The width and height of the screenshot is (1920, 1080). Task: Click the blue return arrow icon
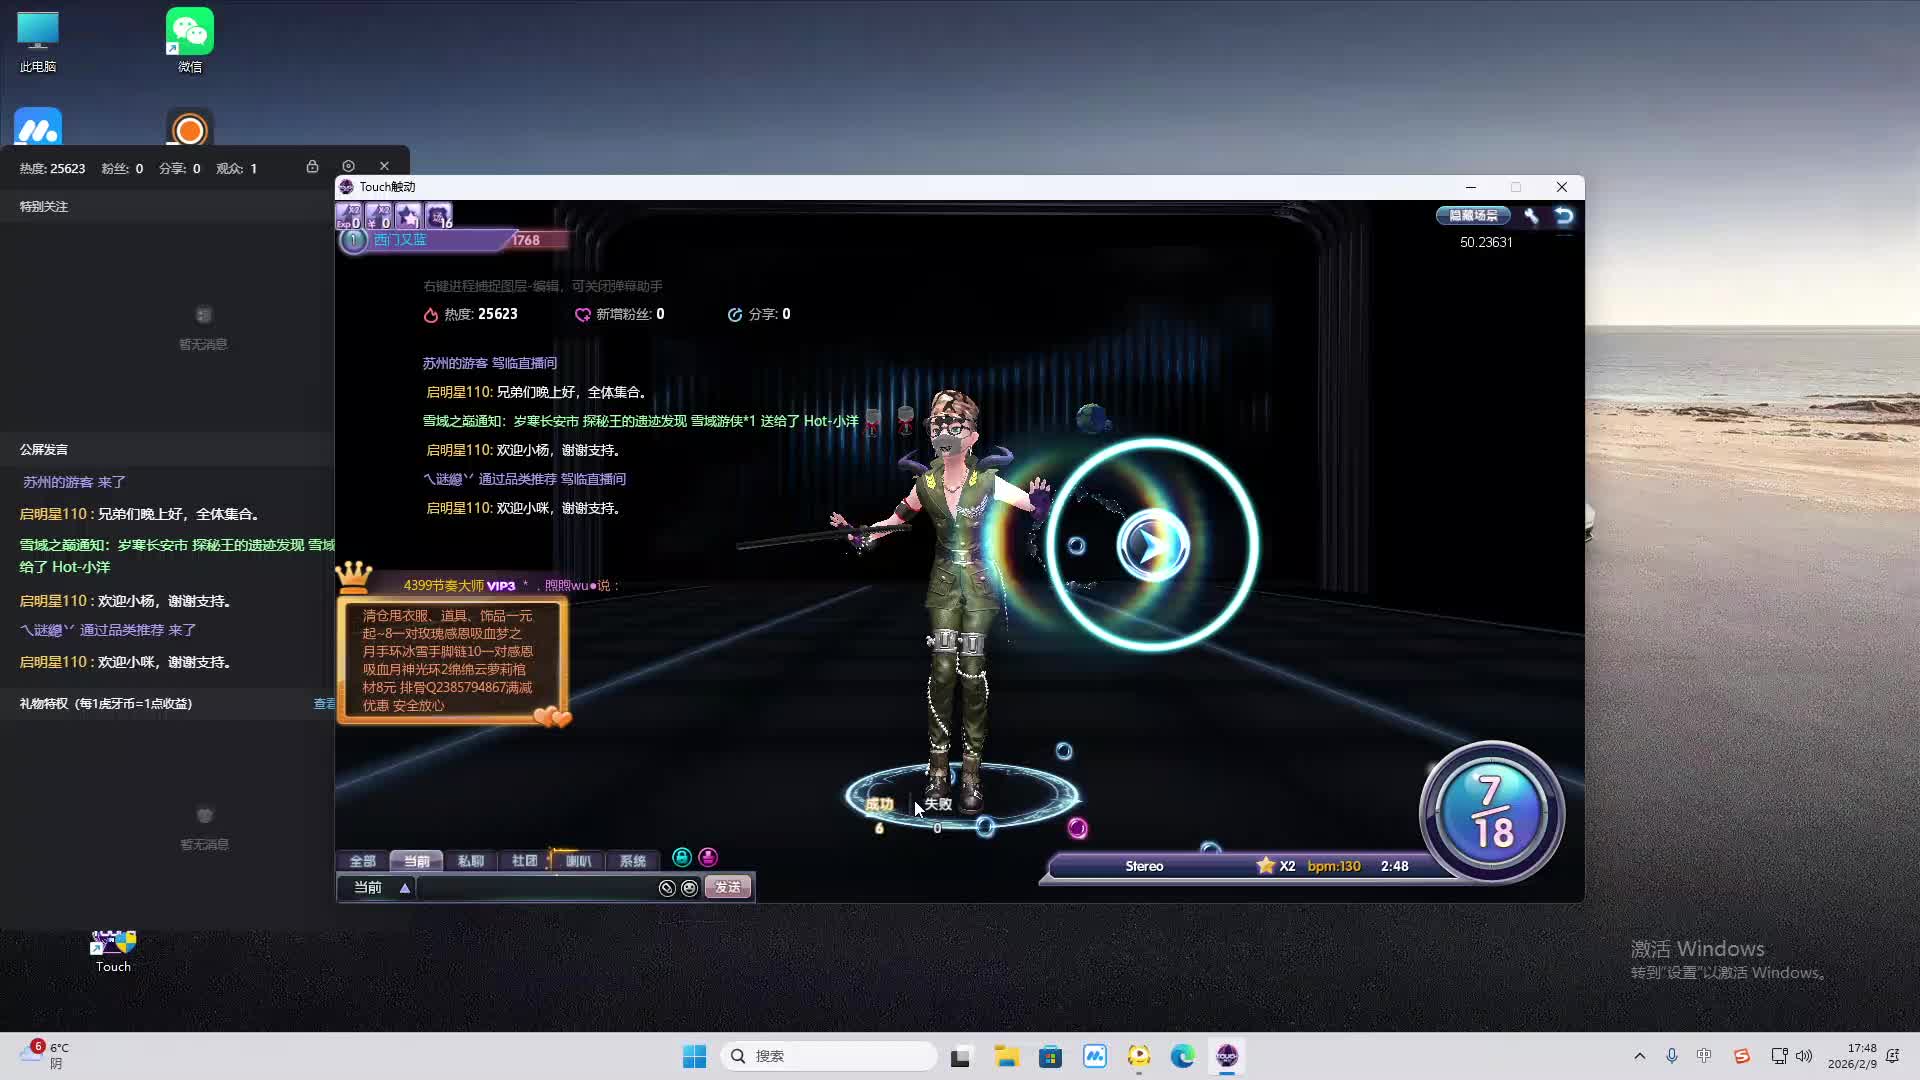click(x=1564, y=215)
